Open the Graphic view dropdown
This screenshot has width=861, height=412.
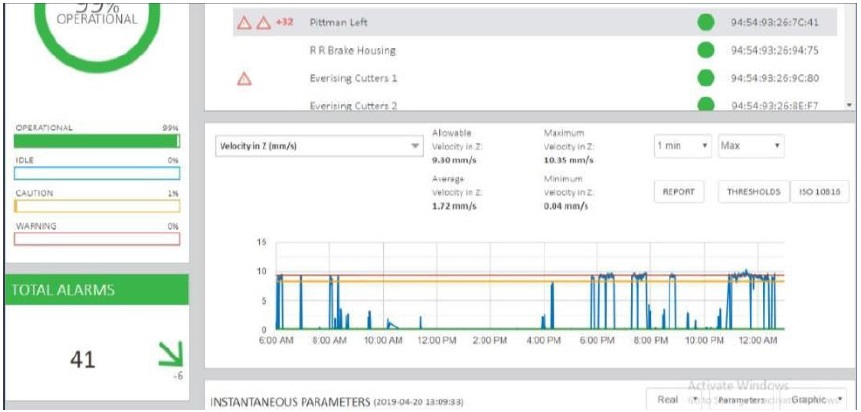coord(810,400)
